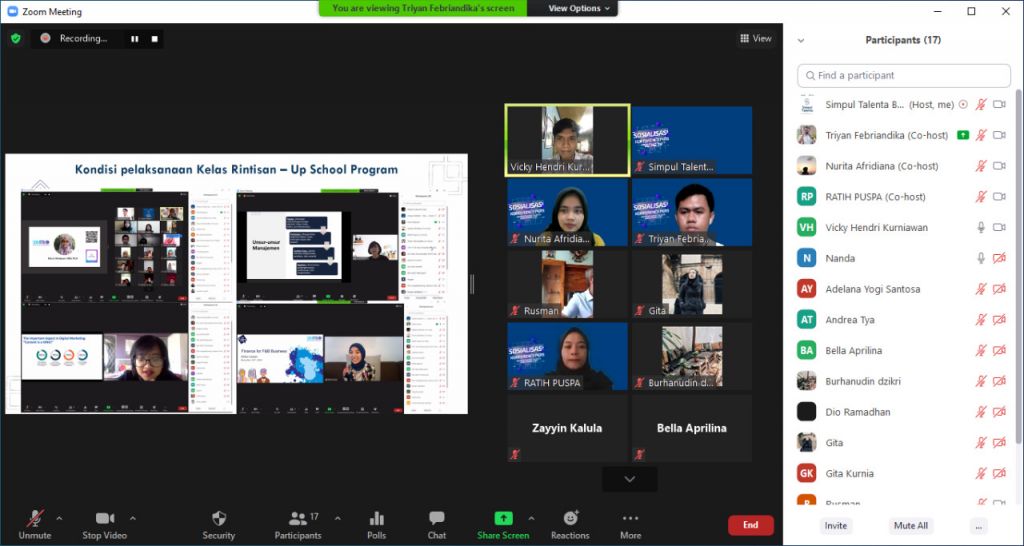Image resolution: width=1024 pixels, height=546 pixels.
Task: Click Bella Aprilina's muted mic icon in list
Action: [x=981, y=350]
